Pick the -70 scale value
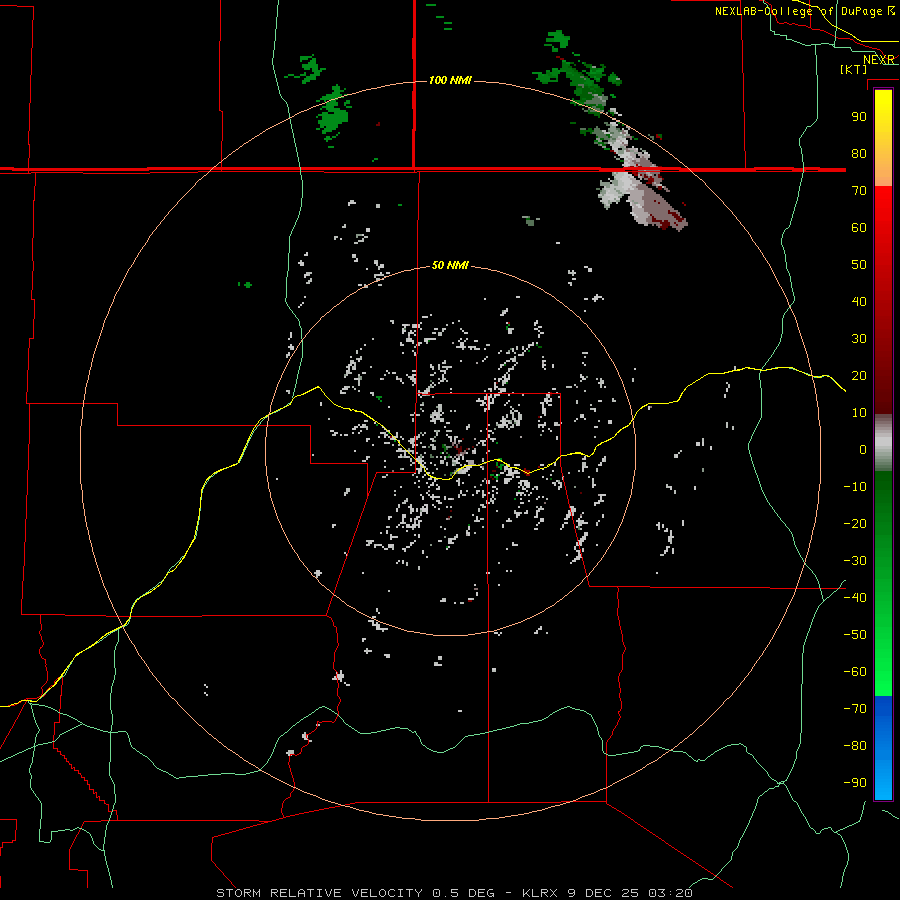The height and width of the screenshot is (900, 900). 855,709
